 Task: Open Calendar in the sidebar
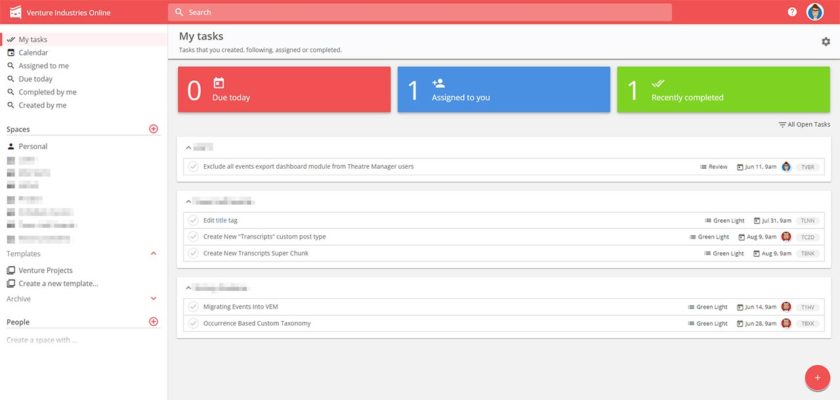point(32,53)
